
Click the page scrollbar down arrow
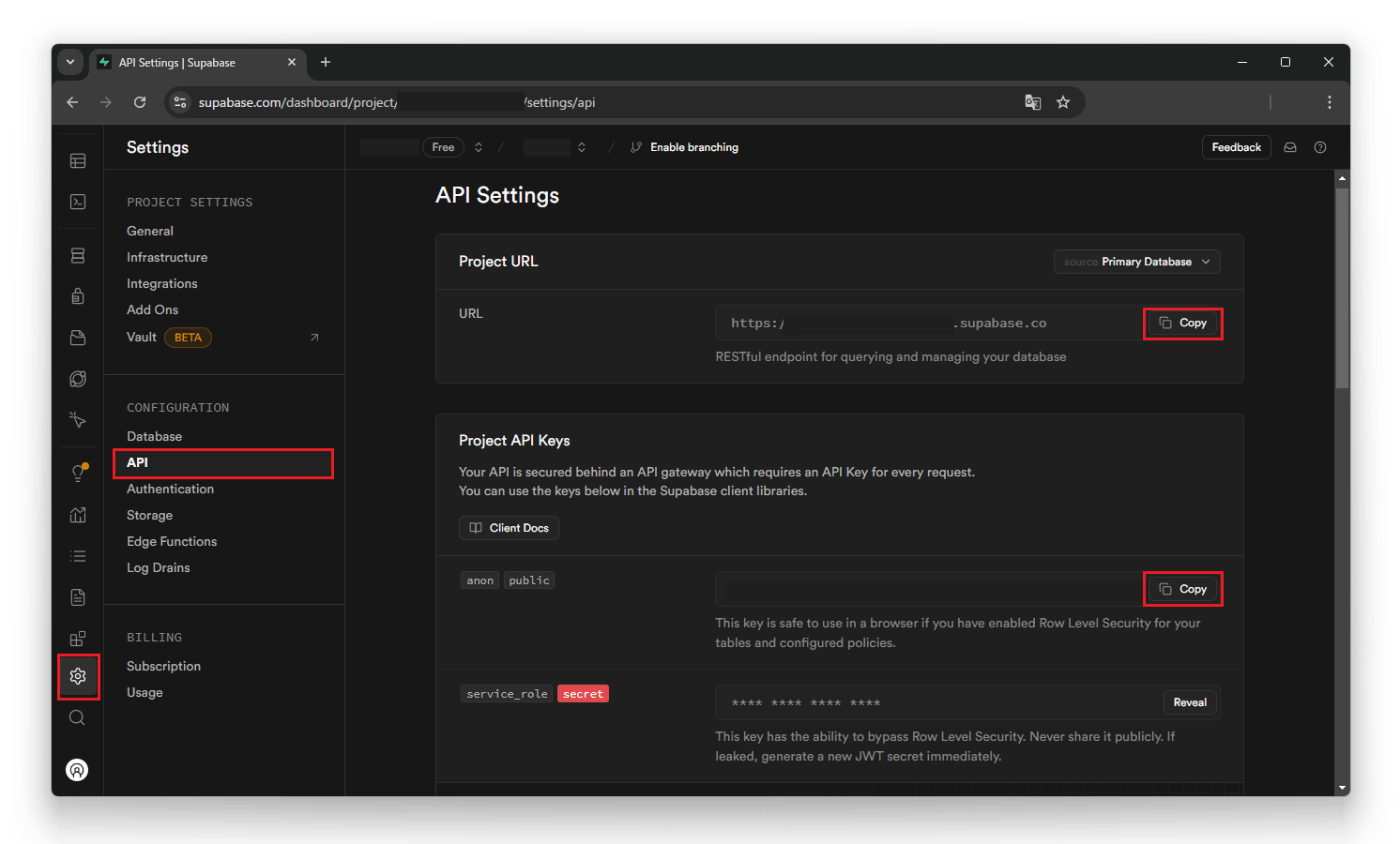click(x=1342, y=788)
